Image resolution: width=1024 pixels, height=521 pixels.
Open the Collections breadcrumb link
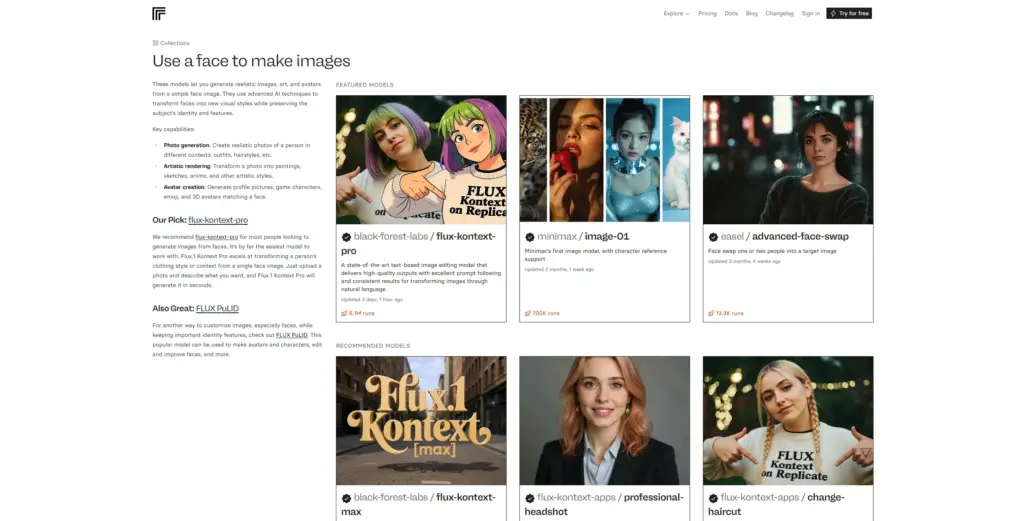[x=171, y=43]
